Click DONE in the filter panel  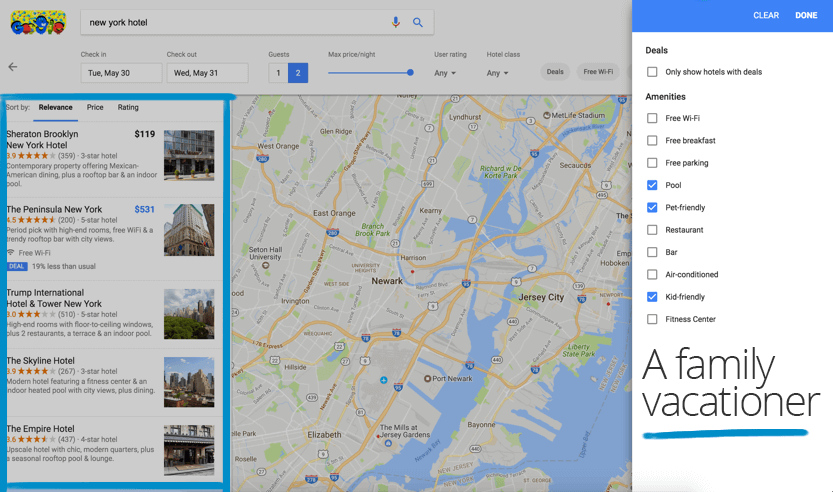click(806, 15)
